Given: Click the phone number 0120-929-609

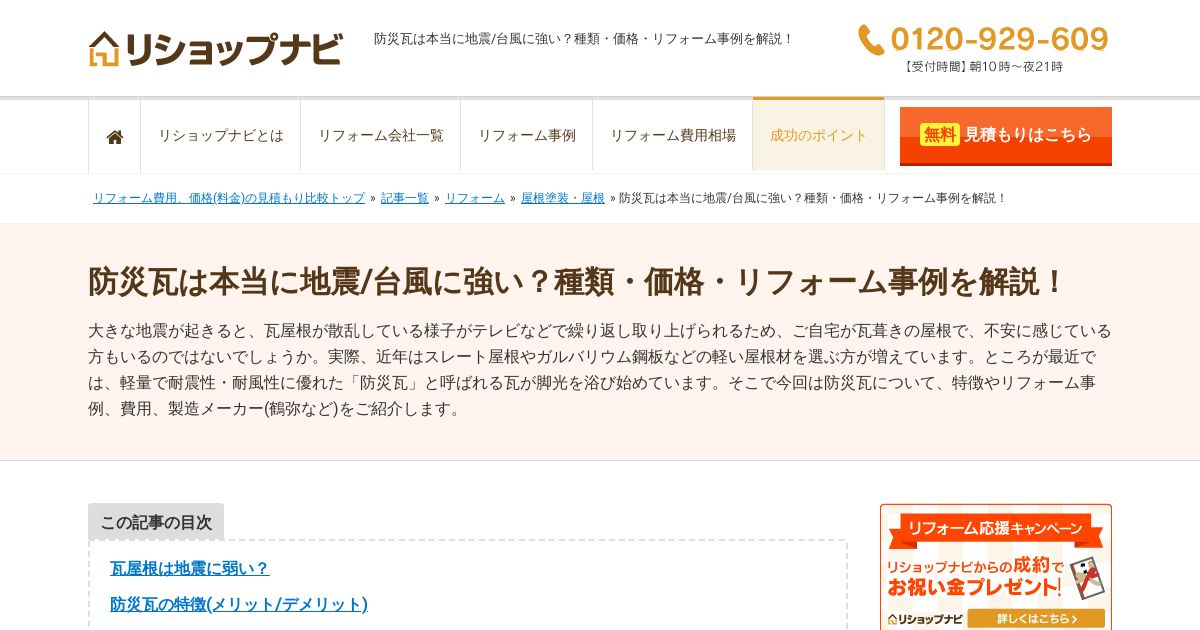Looking at the screenshot, I should tap(999, 39).
